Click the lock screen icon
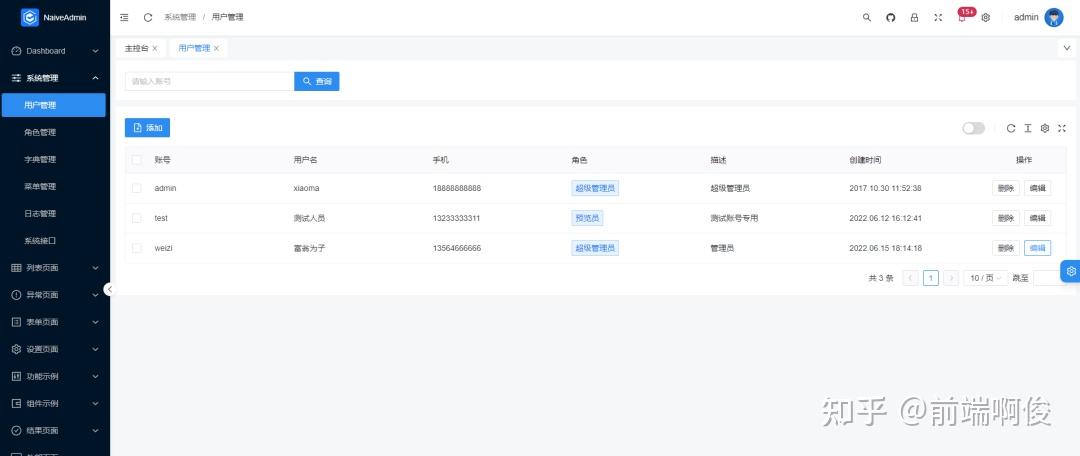The width and height of the screenshot is (1080, 456). click(x=914, y=17)
